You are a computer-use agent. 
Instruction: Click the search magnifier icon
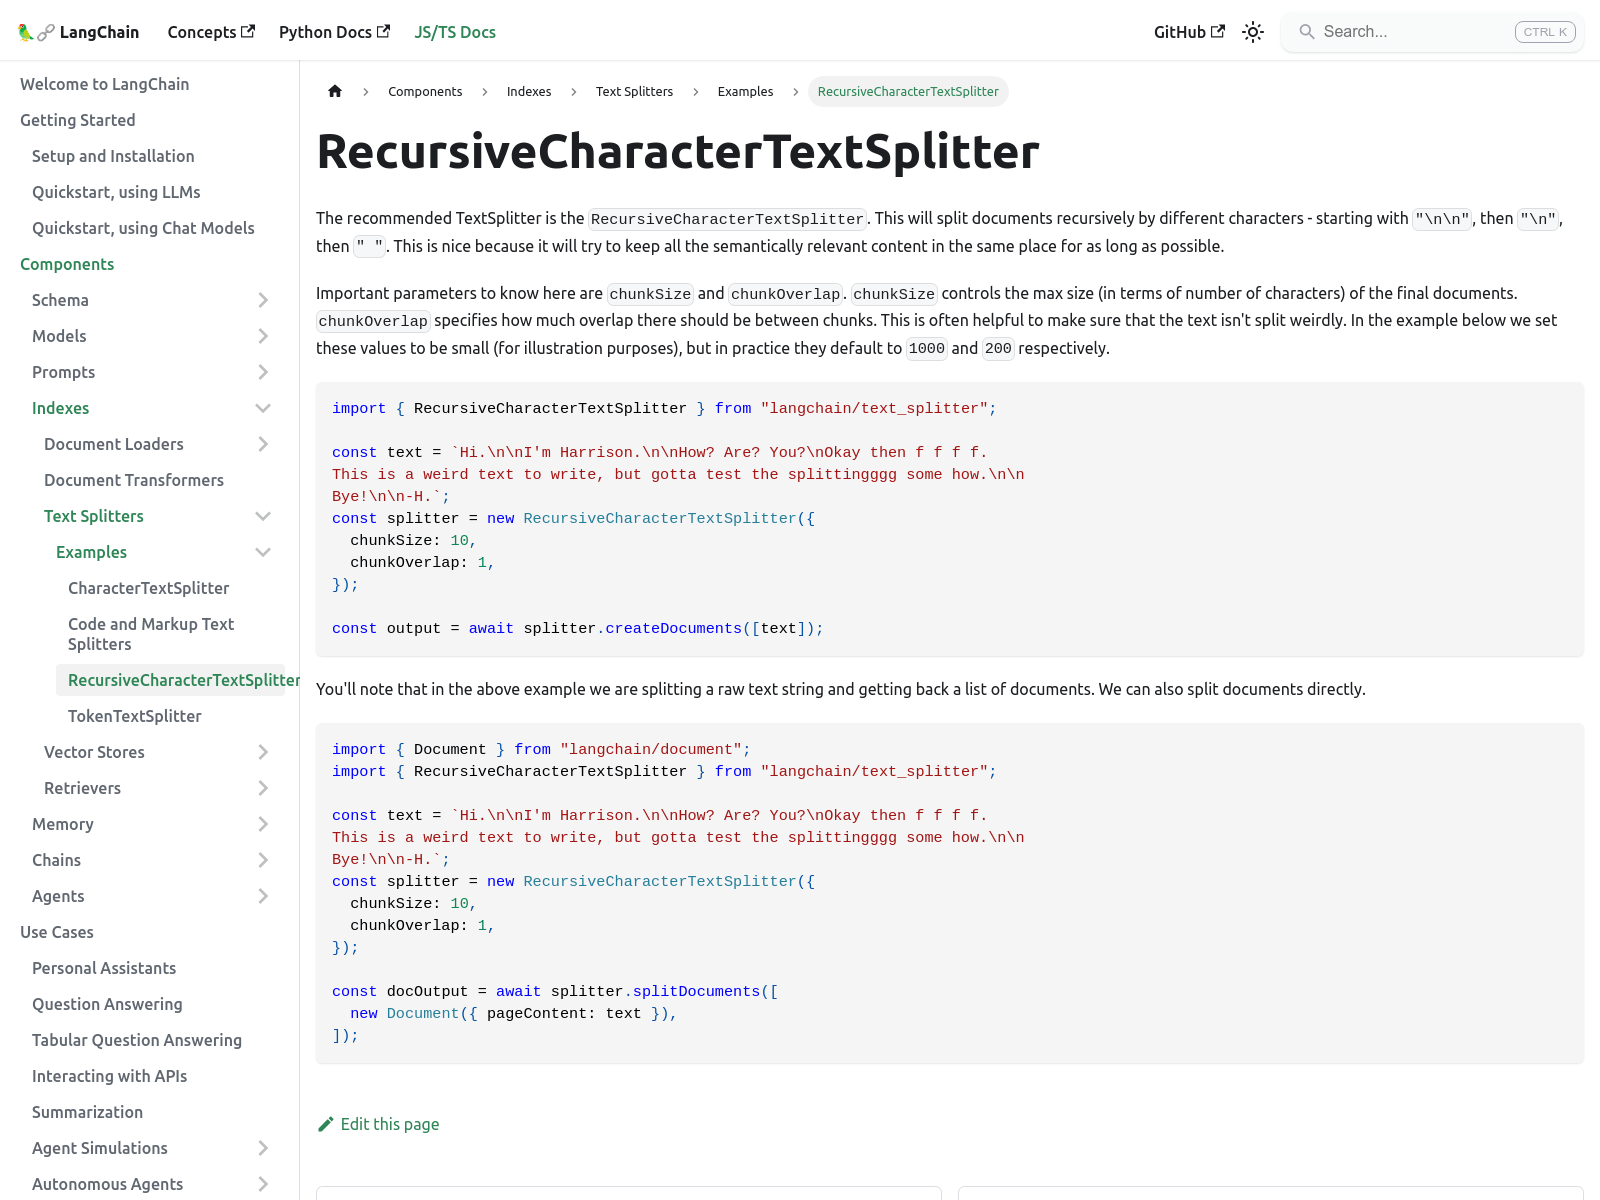pyautogui.click(x=1306, y=32)
